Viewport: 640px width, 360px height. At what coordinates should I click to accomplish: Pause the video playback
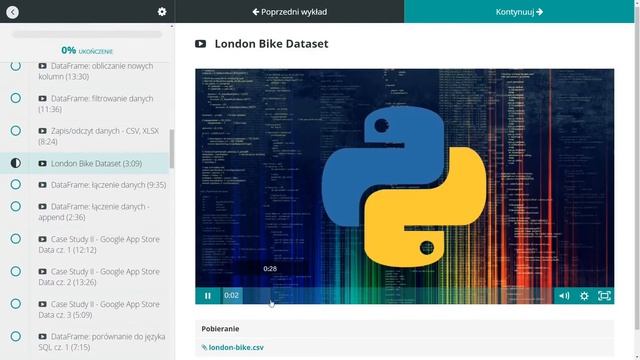pos(208,296)
